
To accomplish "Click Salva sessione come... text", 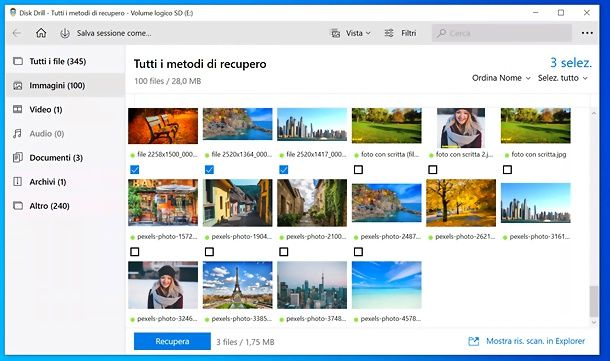I will [x=114, y=33].
